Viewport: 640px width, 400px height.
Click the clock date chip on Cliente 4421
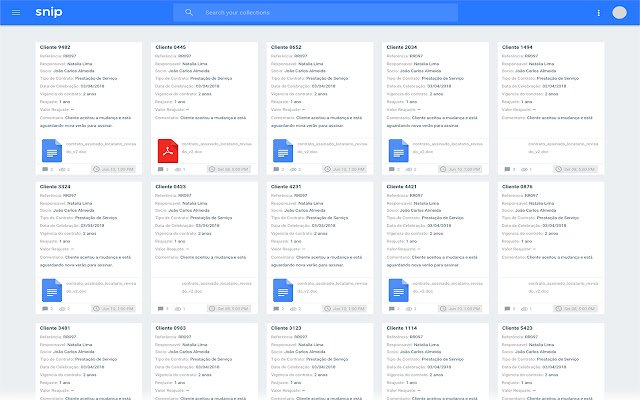pyautogui.click(x=460, y=309)
